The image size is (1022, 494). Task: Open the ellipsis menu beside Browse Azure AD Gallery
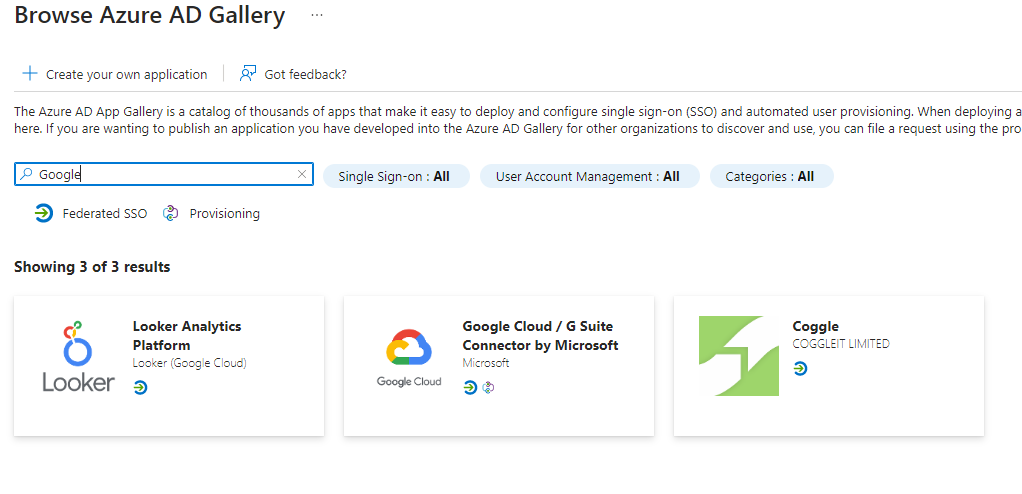(x=317, y=14)
